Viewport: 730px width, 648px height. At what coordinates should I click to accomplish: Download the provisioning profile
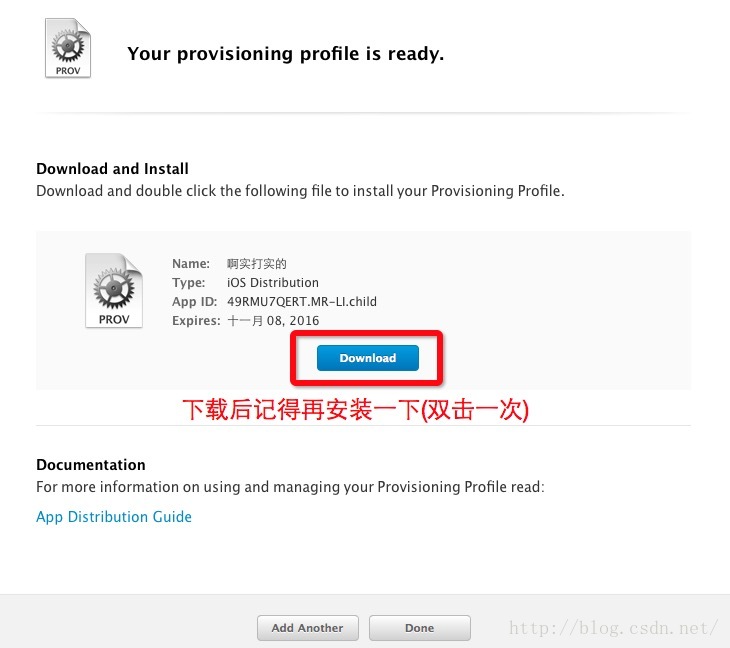click(x=368, y=358)
